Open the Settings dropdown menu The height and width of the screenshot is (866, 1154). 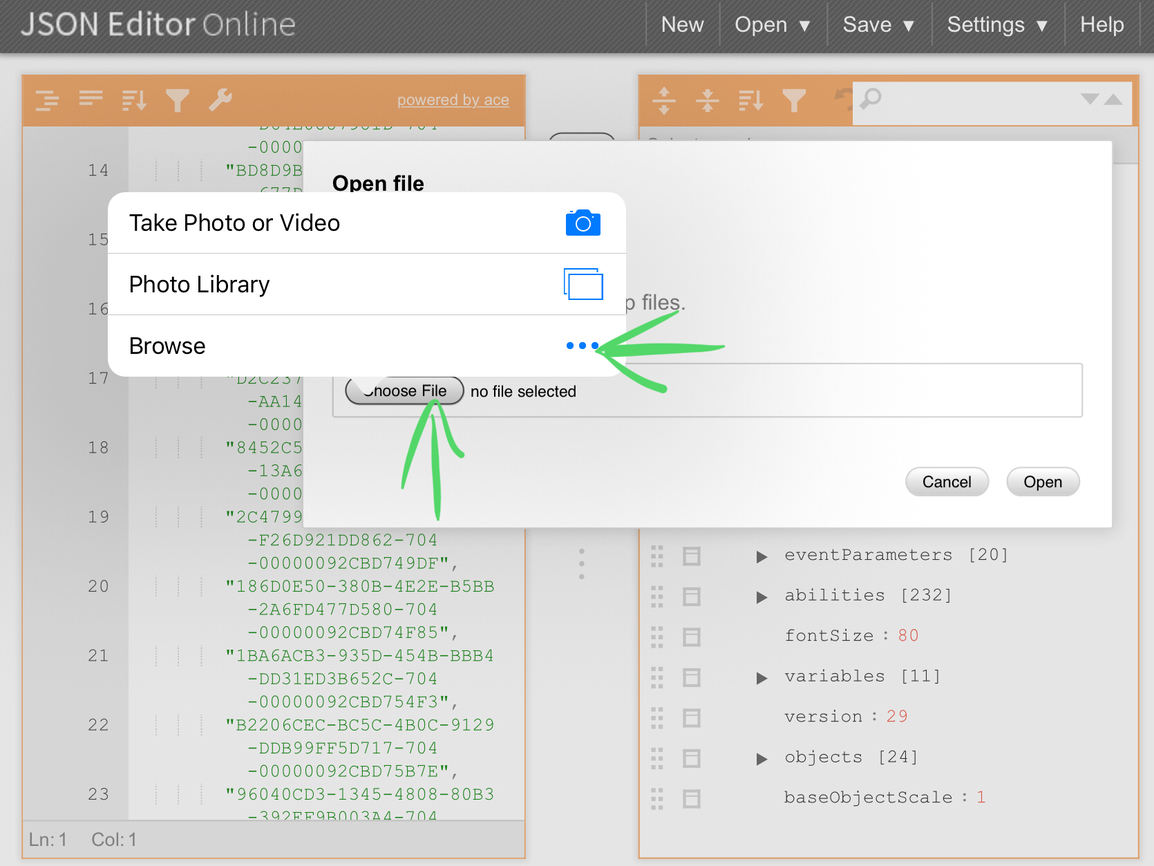coord(997,25)
